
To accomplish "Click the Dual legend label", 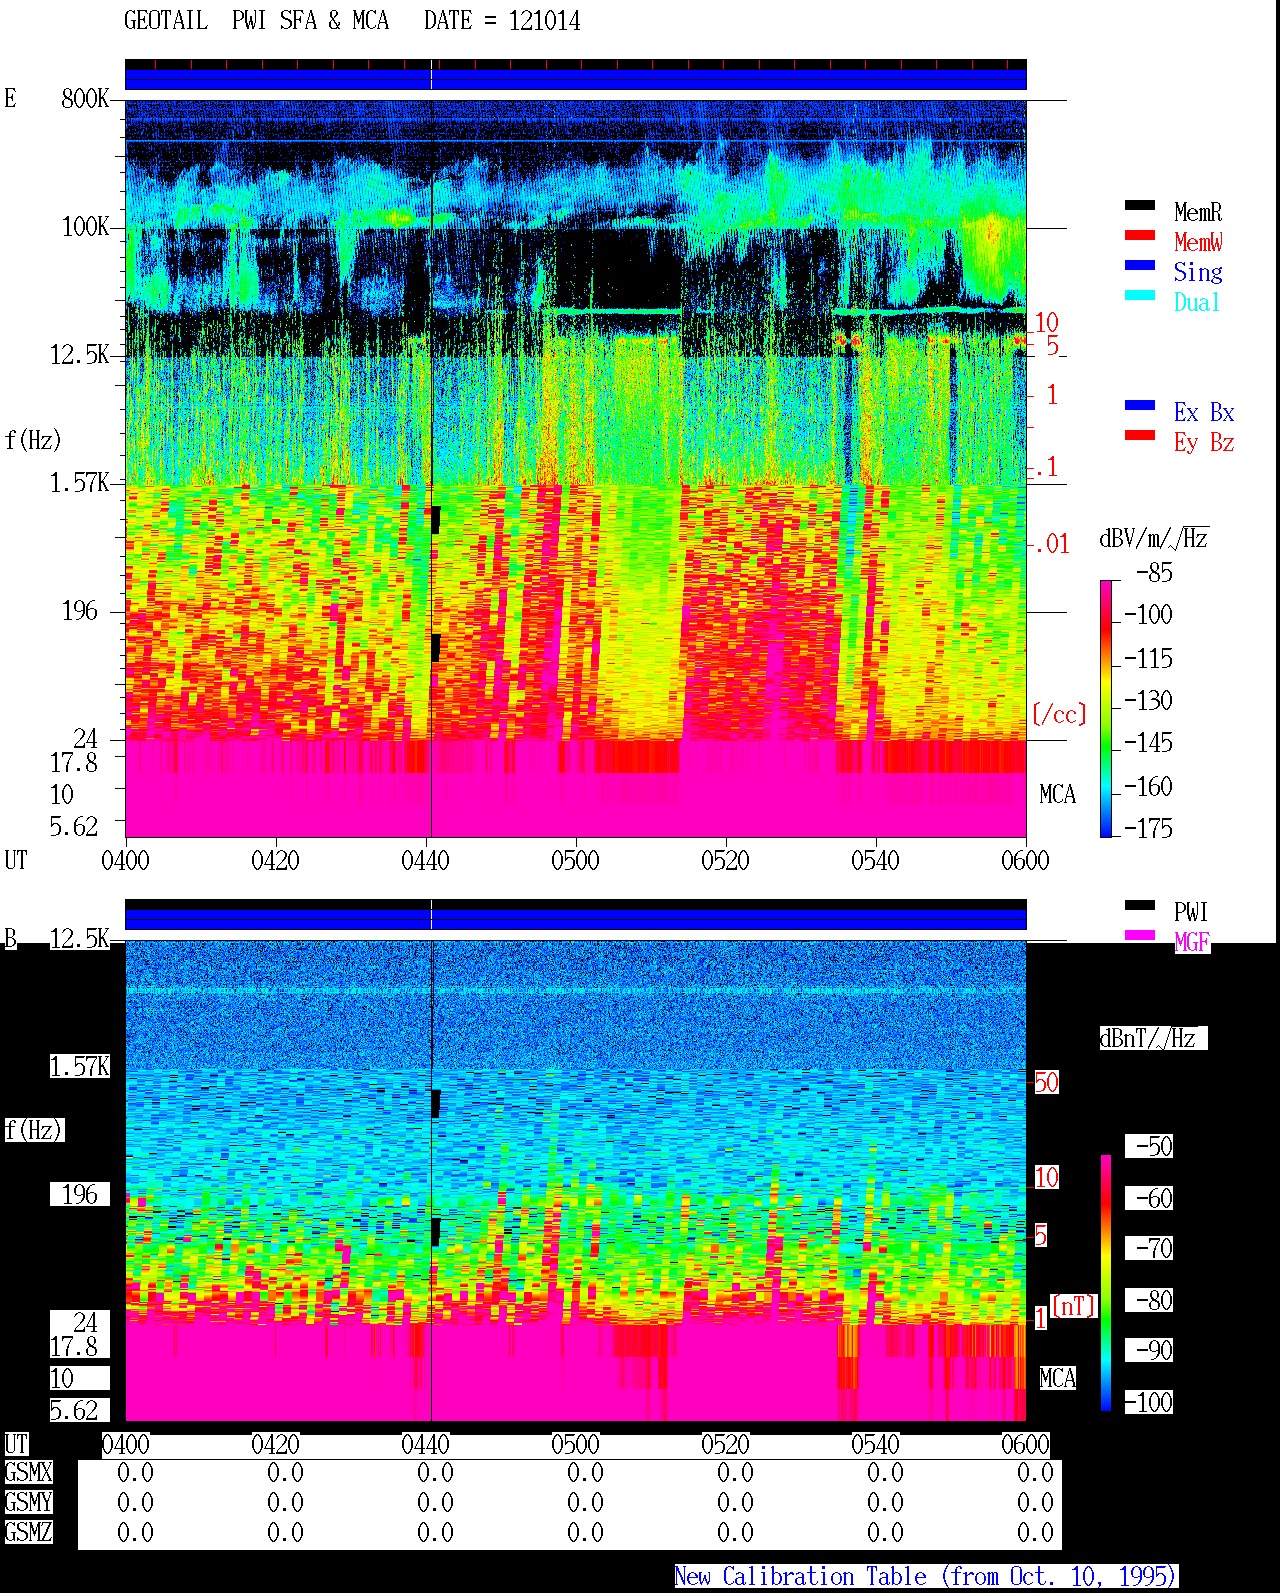I will pyautogui.click(x=1198, y=302).
